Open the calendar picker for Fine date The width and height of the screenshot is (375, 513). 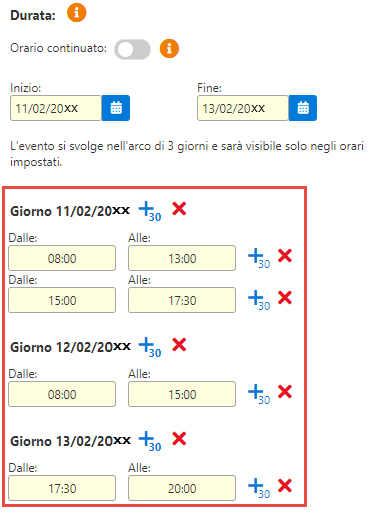point(303,108)
